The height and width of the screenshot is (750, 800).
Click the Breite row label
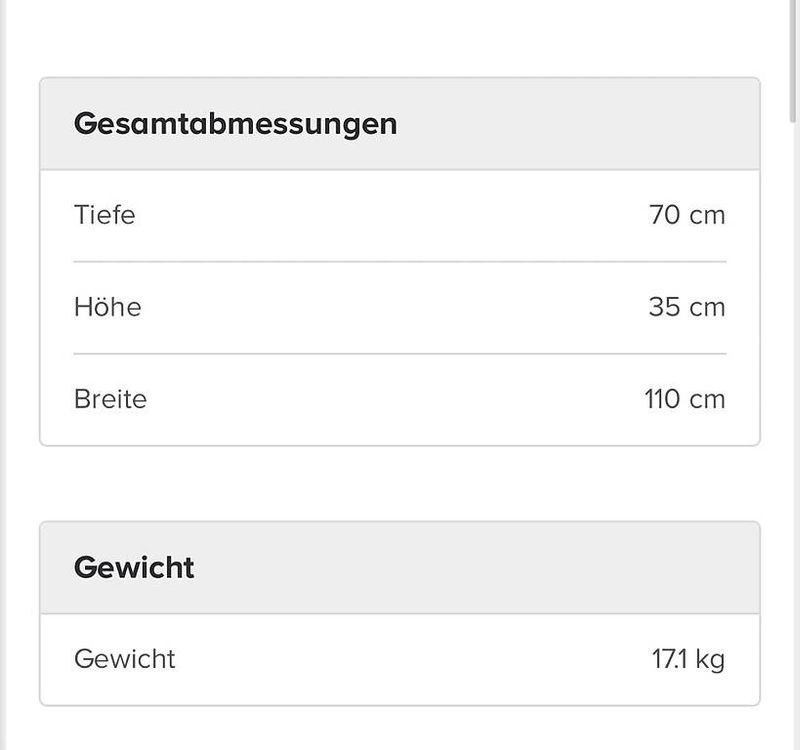(x=110, y=398)
